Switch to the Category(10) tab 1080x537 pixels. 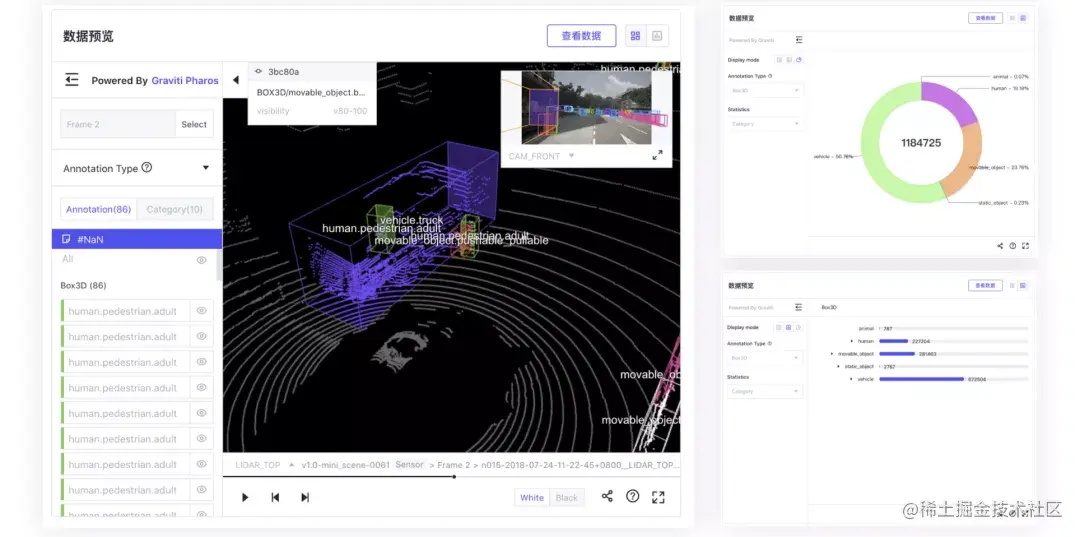point(175,209)
